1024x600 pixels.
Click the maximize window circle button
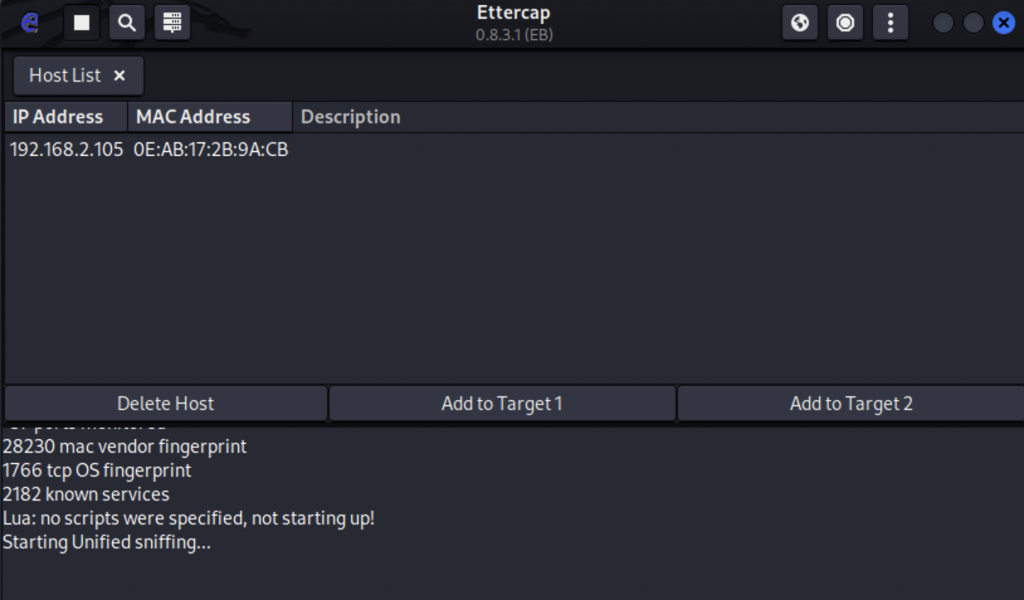pos(973,23)
